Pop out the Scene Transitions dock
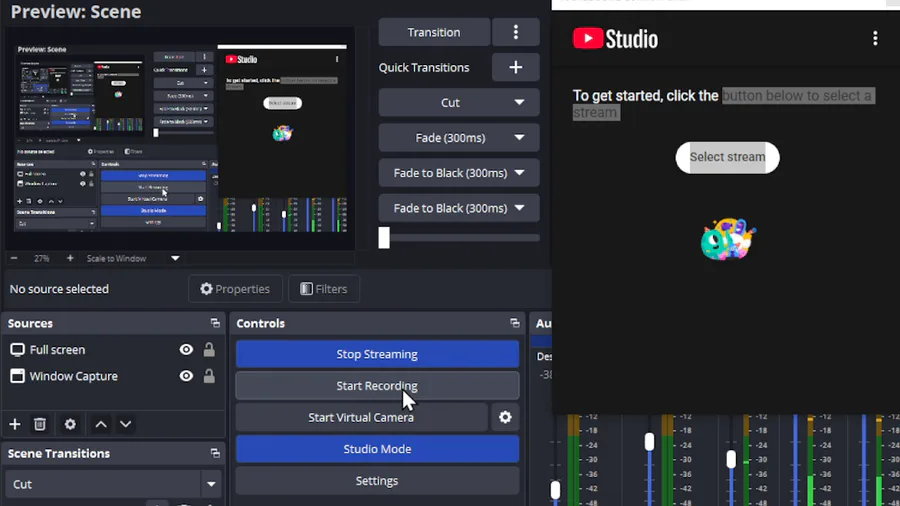Screen dimensions: 900x506 pos(215,453)
